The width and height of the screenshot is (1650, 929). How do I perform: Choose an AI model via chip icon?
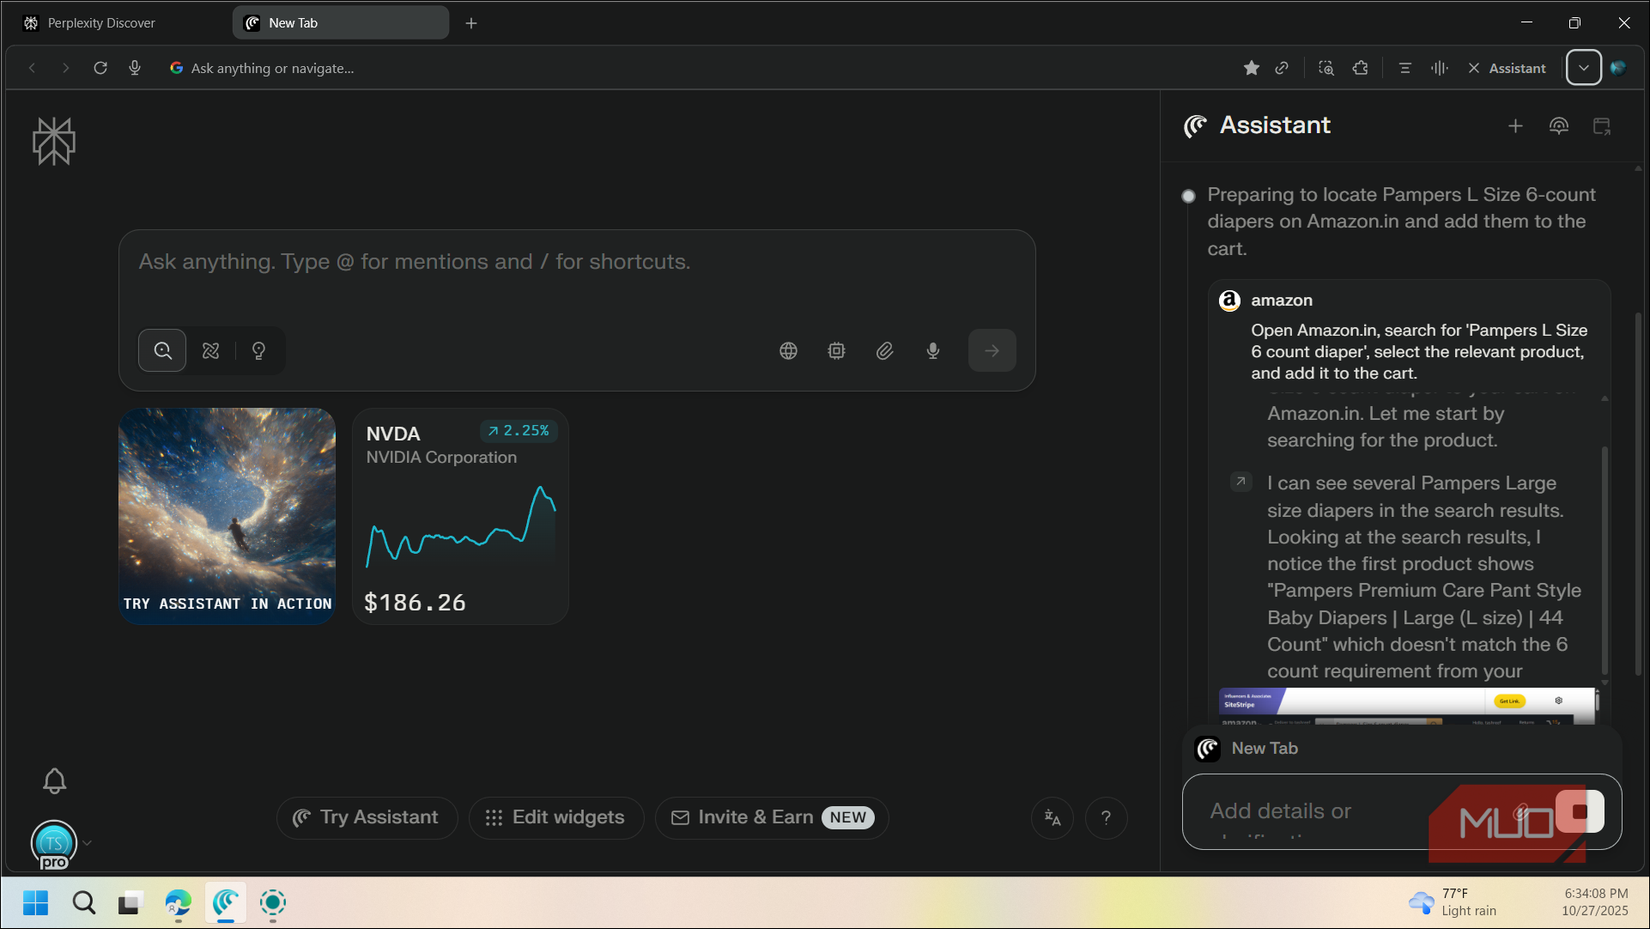(837, 351)
